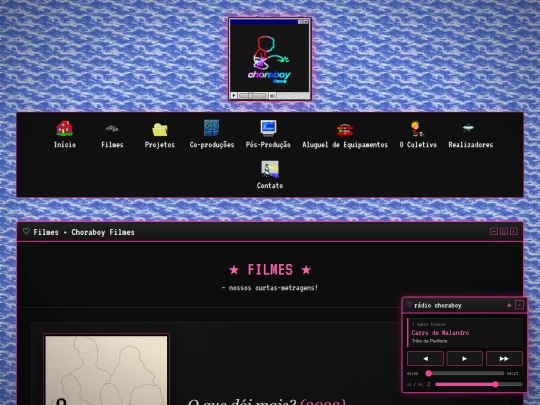Open the O Coletivo character icon
This screenshot has height=405, width=540.
[x=417, y=128]
